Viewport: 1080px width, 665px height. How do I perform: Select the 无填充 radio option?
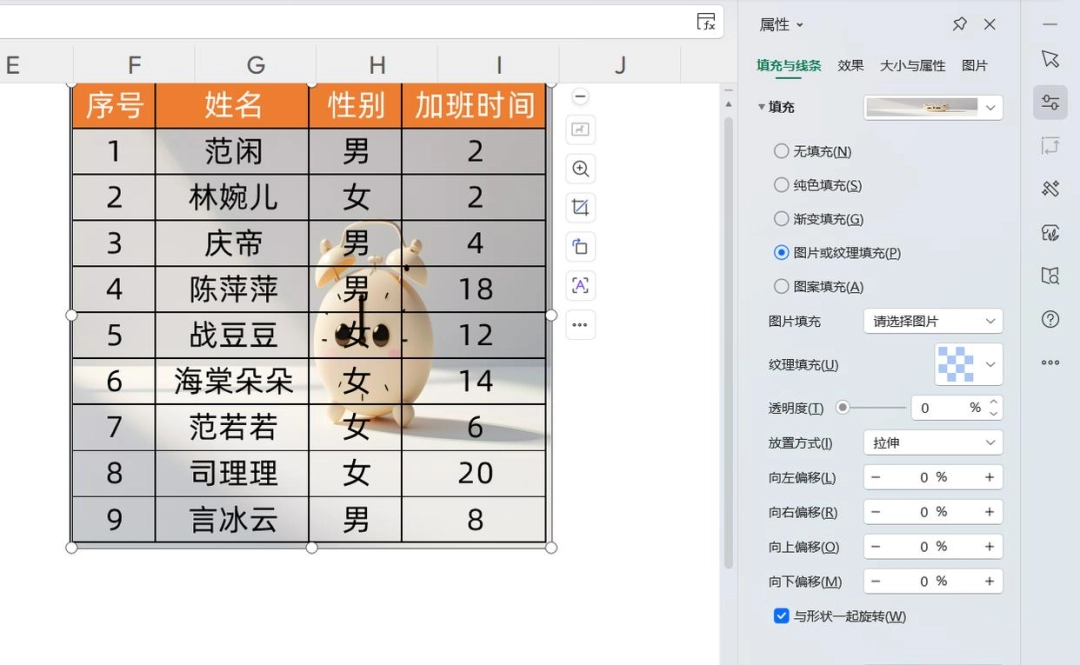tap(781, 151)
